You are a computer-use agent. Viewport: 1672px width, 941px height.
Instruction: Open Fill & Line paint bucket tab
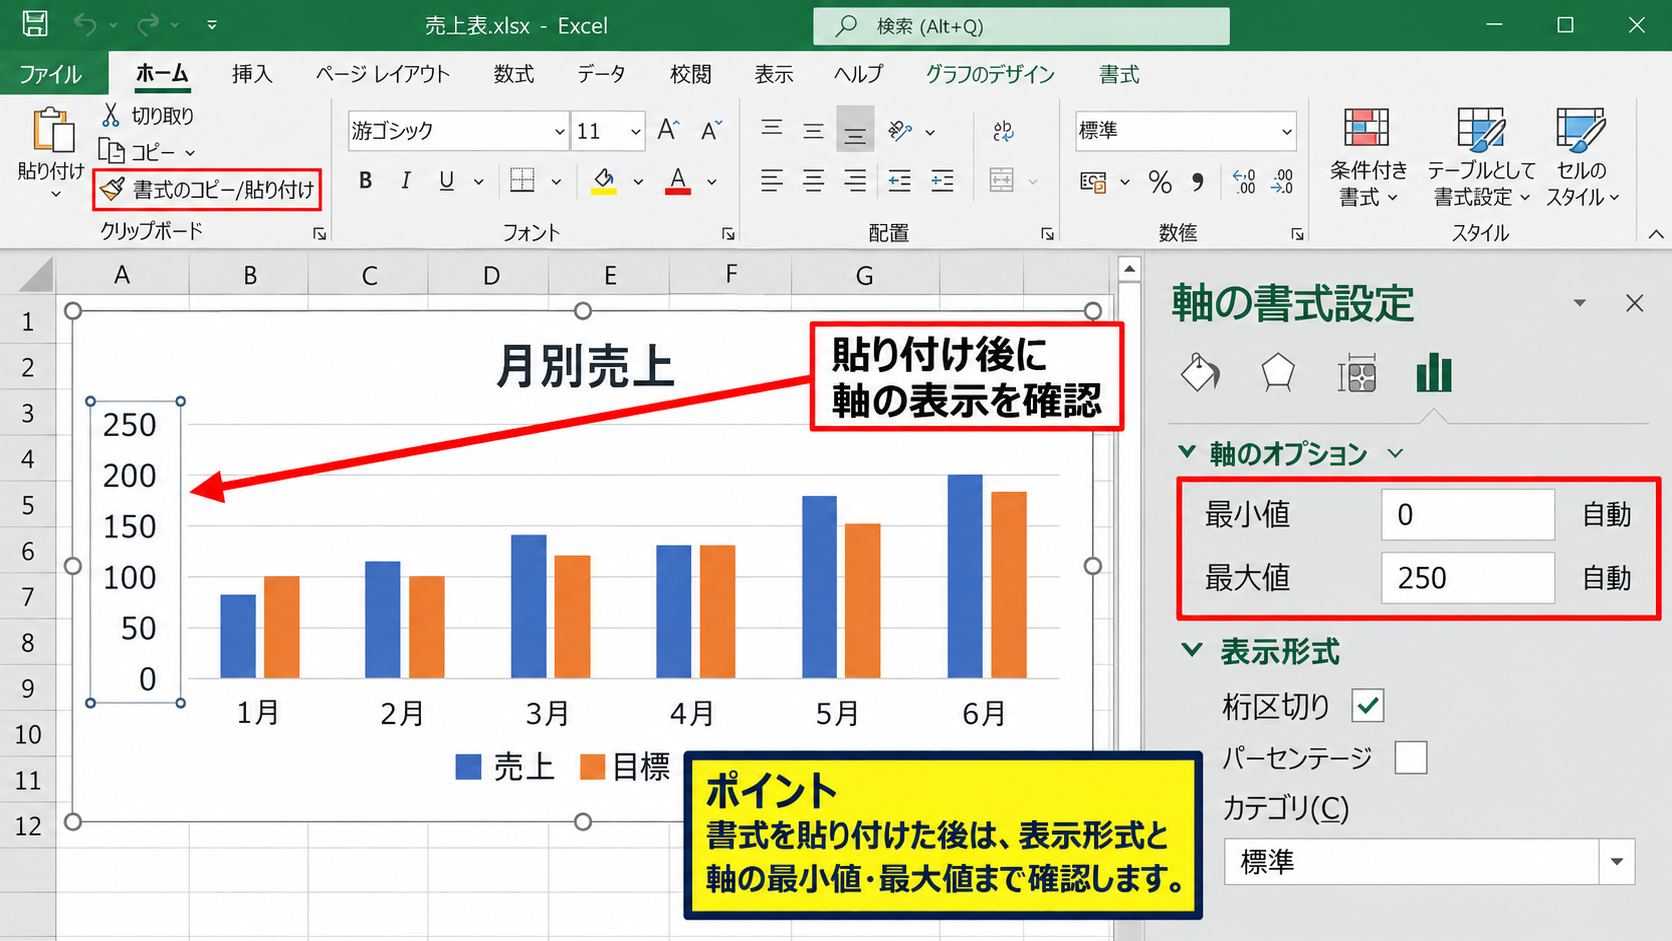click(x=1200, y=374)
